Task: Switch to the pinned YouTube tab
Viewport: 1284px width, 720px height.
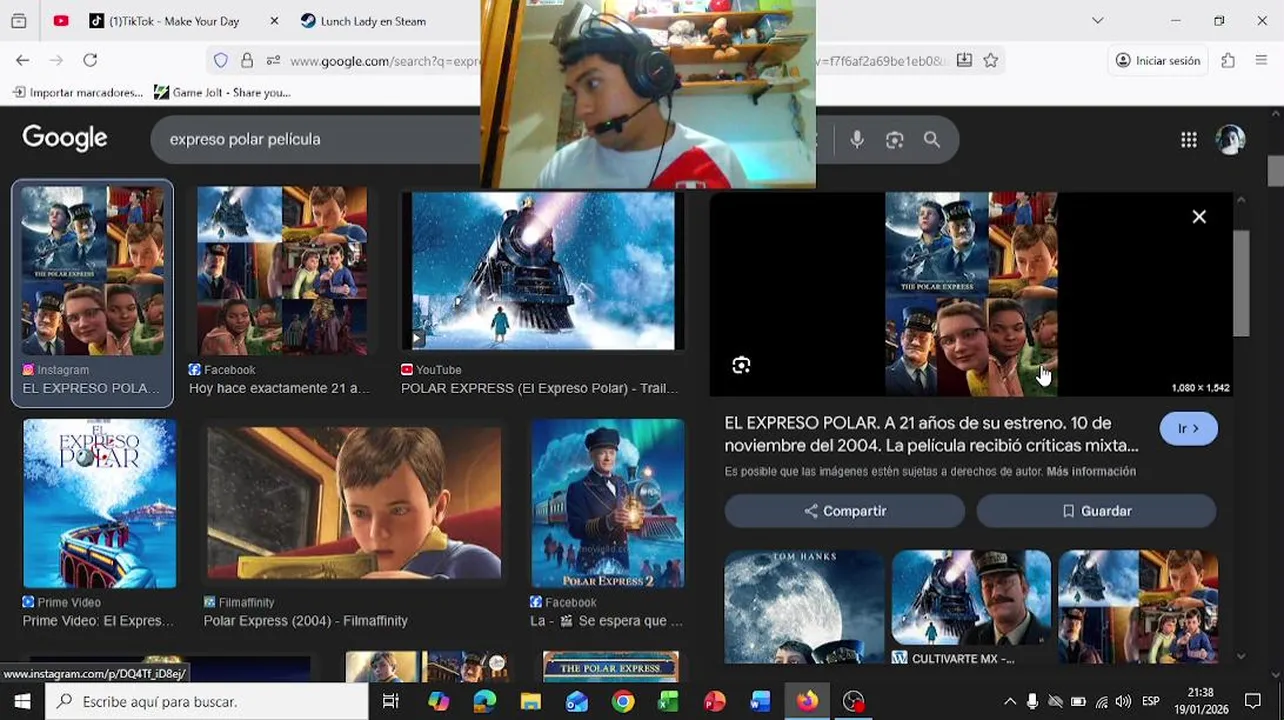Action: click(x=61, y=21)
